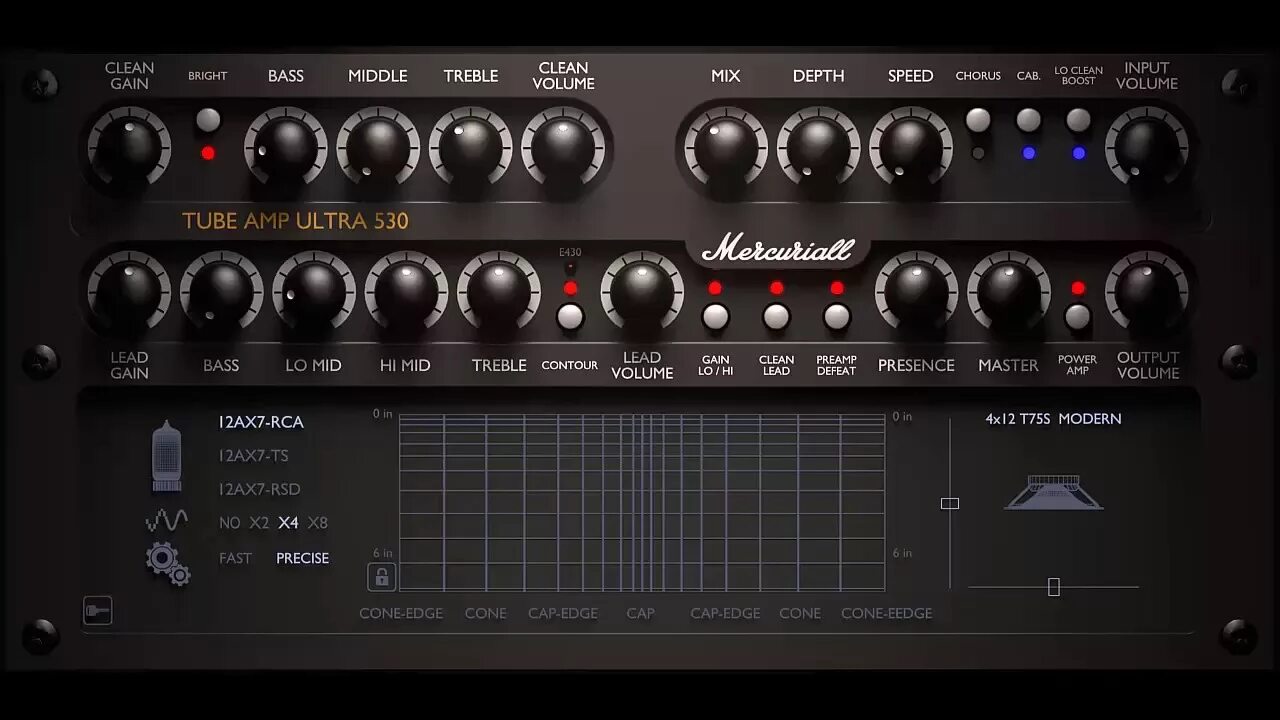Toggle the Power Amp button
The image size is (1280, 720).
[1077, 317]
